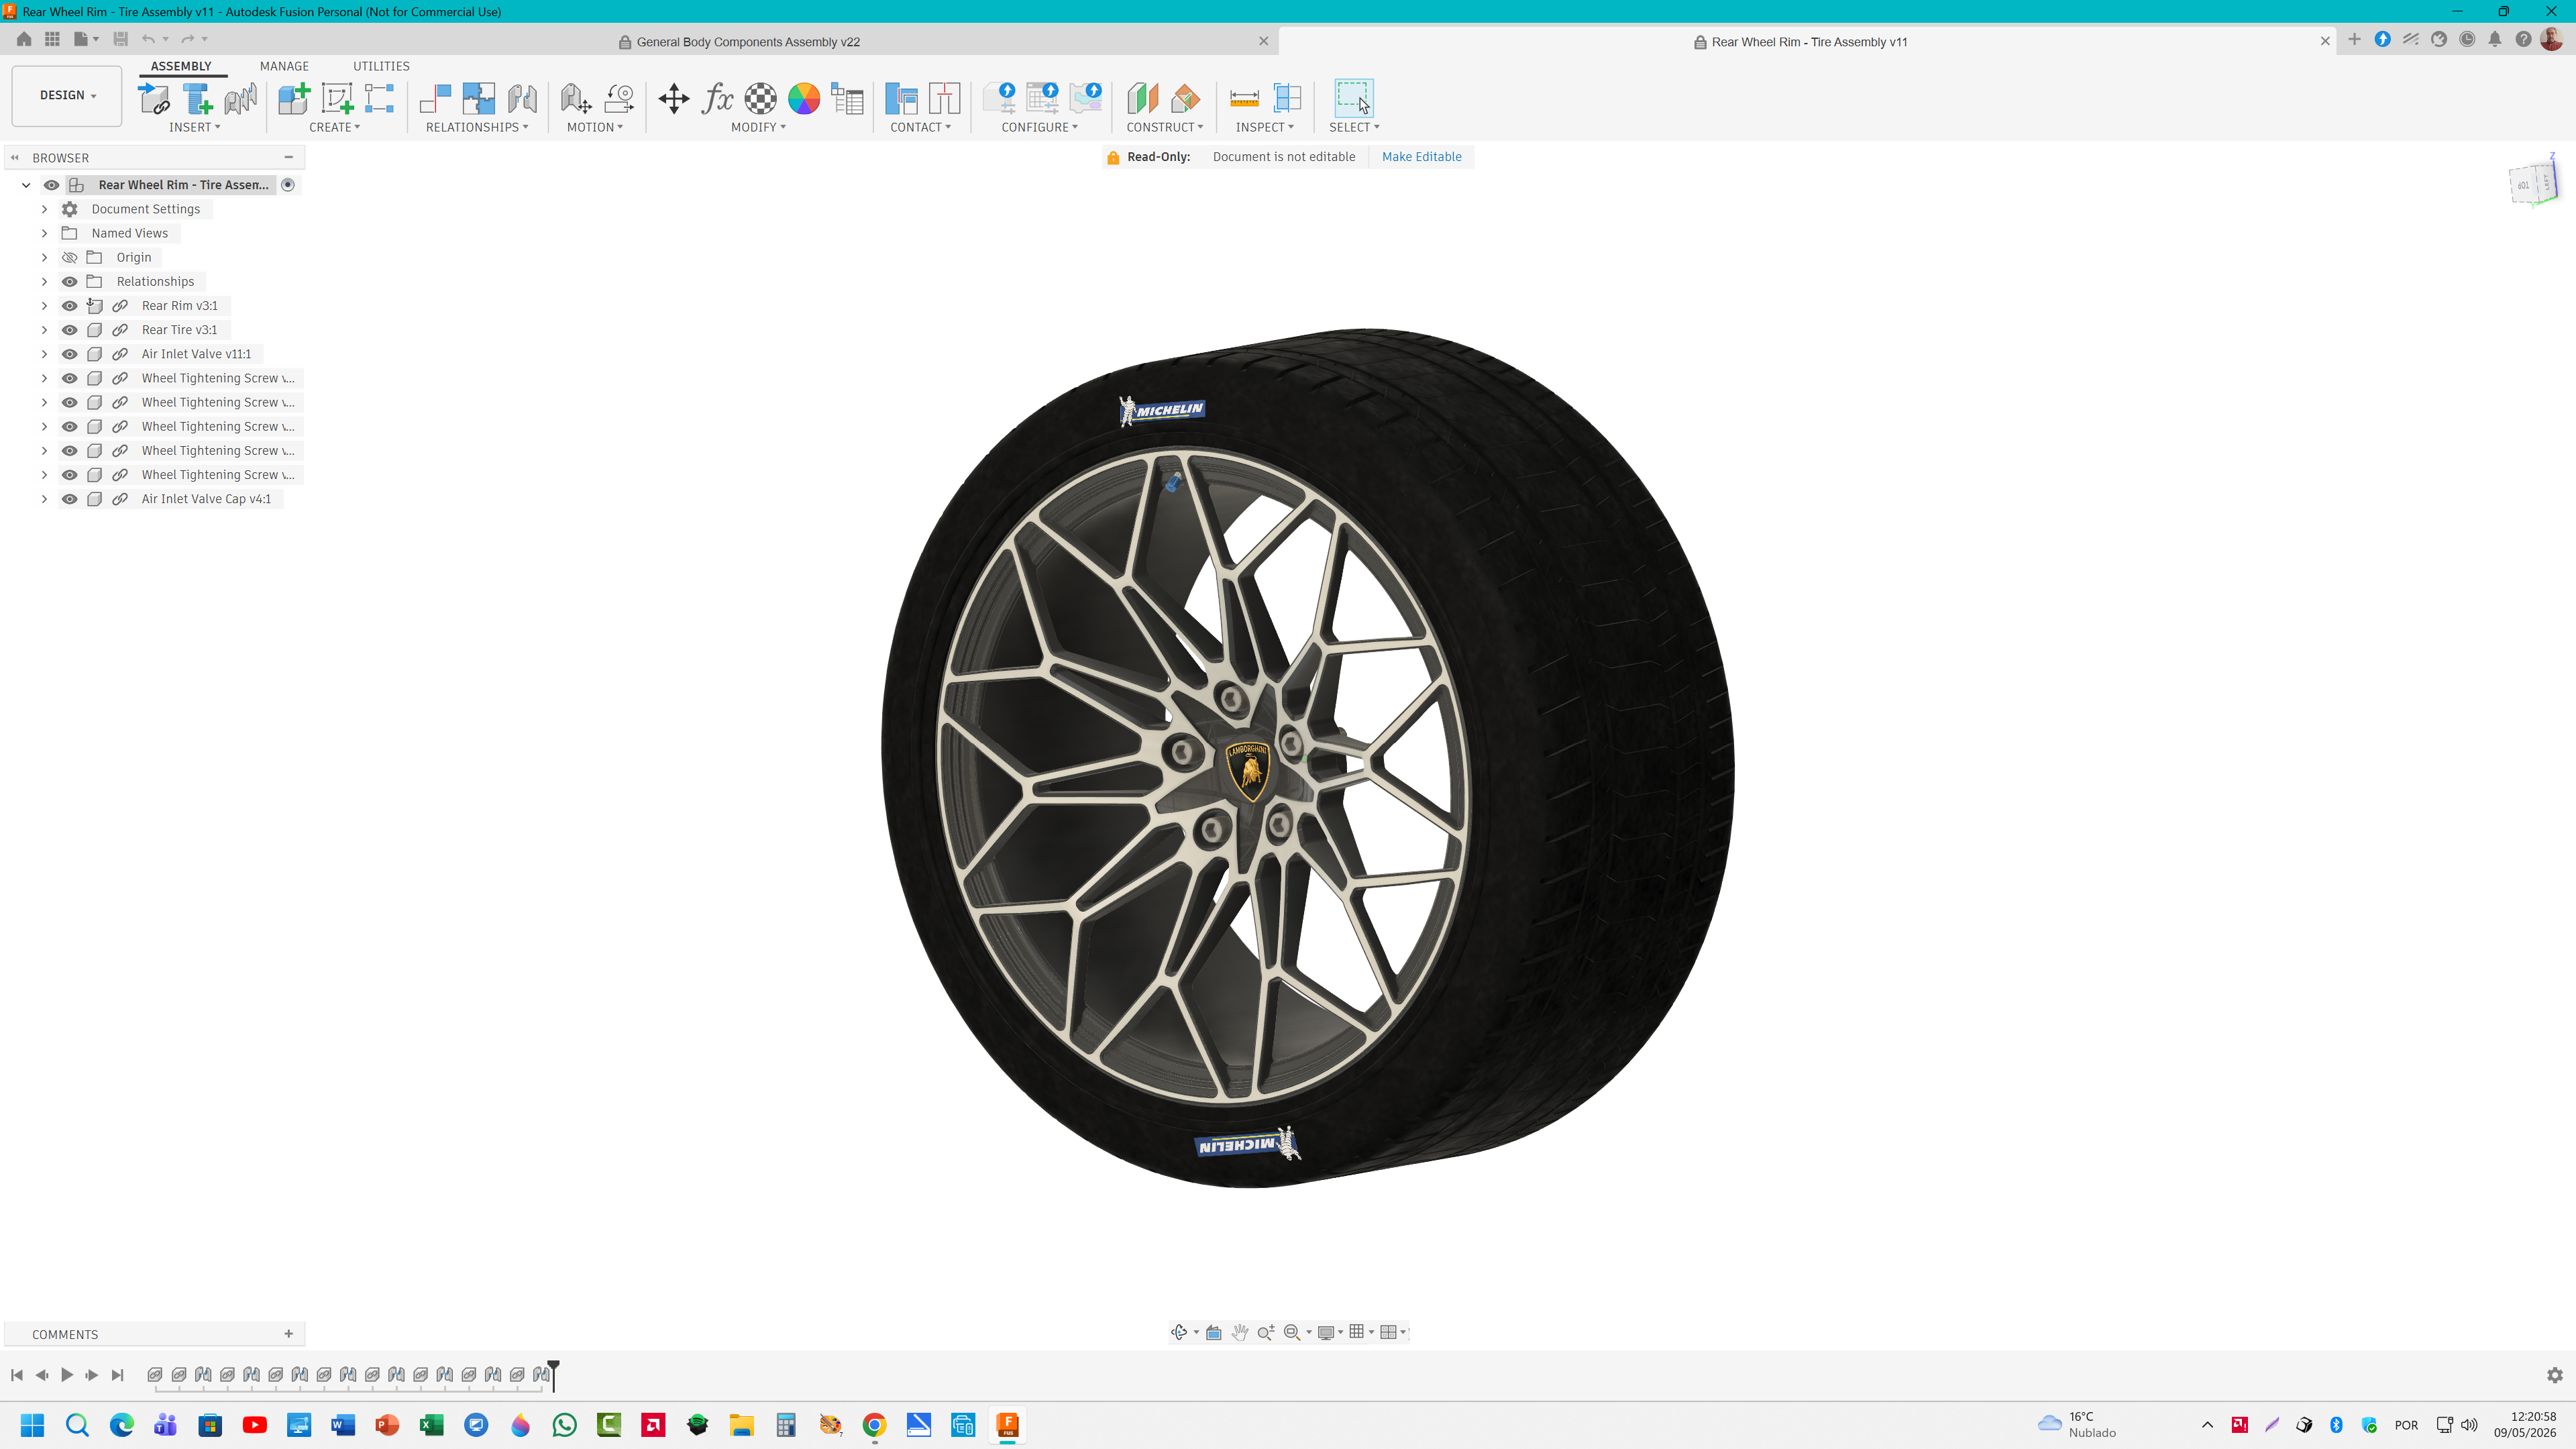Click the Save icon in quick access bar
Viewport: 2576px width, 1449px height.
(x=120, y=39)
